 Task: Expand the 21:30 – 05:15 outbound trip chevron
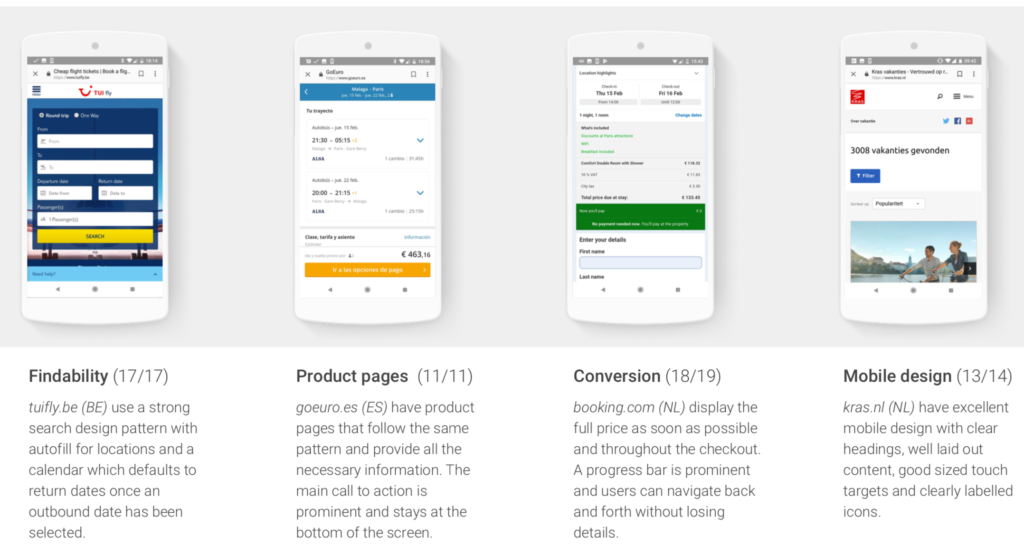click(420, 140)
